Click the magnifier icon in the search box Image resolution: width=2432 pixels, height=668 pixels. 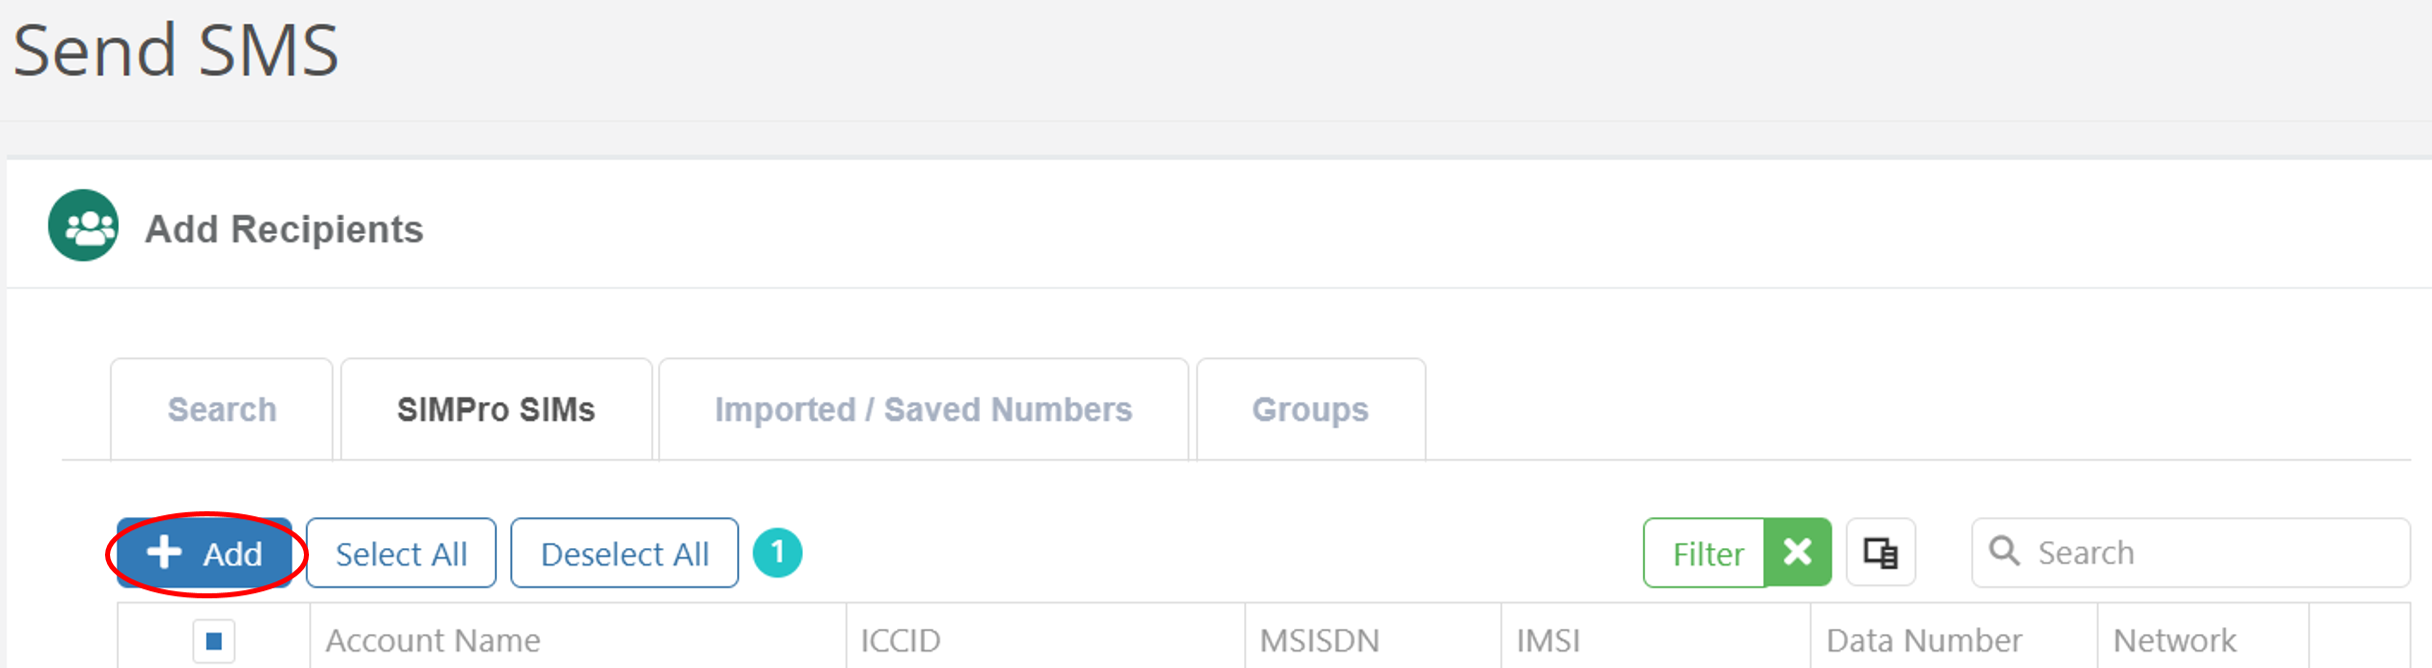pyautogui.click(x=2006, y=551)
